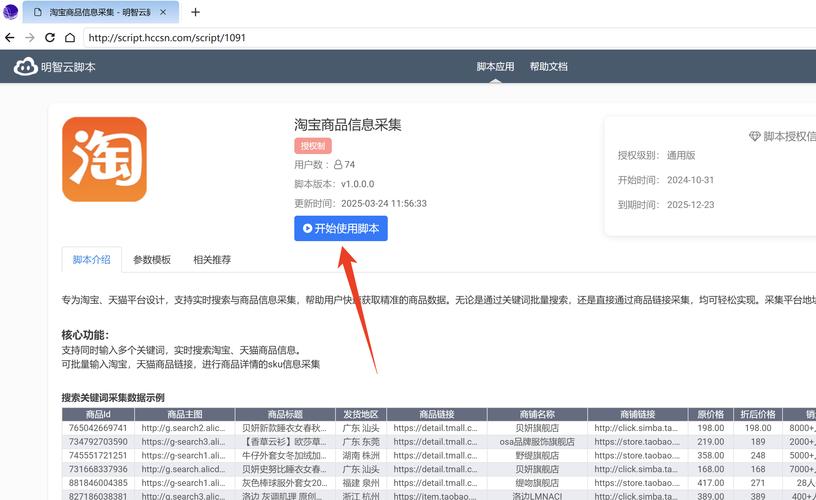The width and height of the screenshot is (816, 500).
Task: Click the diamond icon beside 脚本授权信息
Action: (754, 136)
